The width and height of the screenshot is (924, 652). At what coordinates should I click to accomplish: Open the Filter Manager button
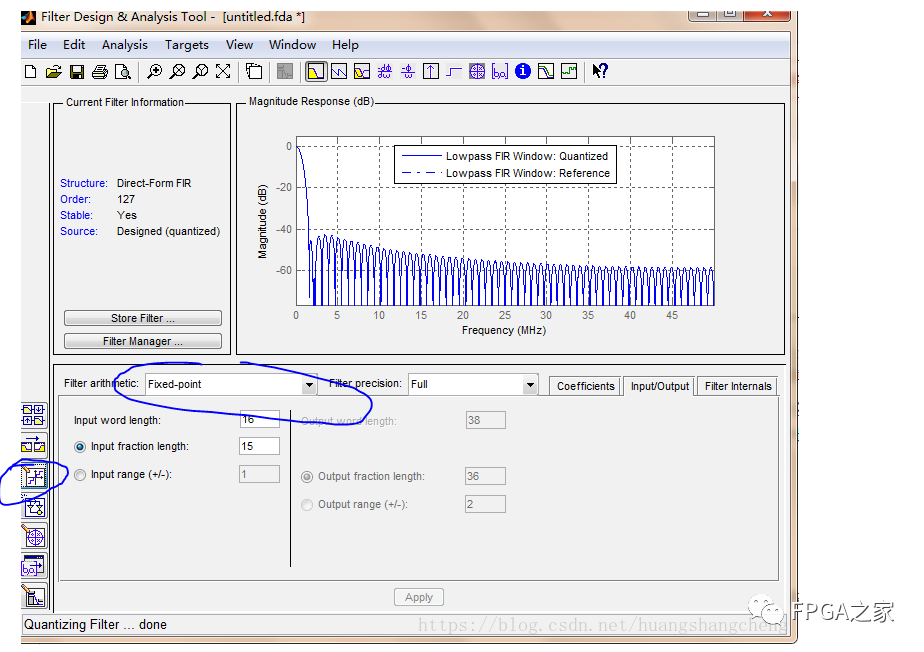click(142, 342)
